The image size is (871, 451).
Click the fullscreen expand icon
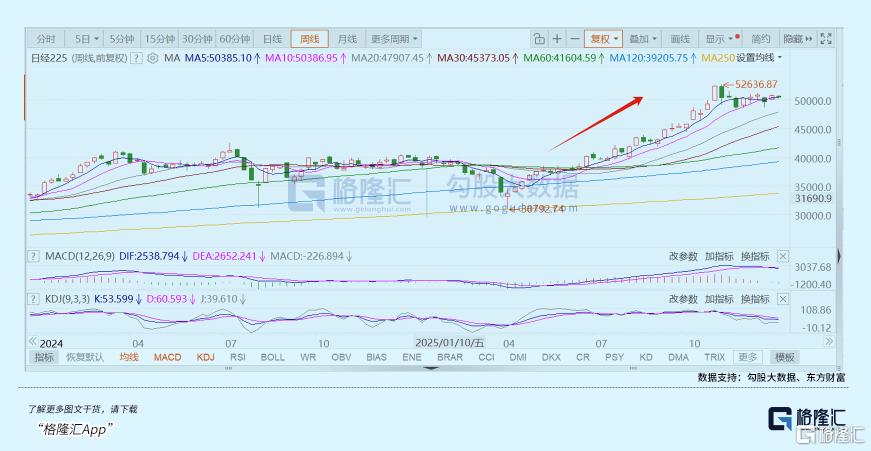click(x=826, y=39)
